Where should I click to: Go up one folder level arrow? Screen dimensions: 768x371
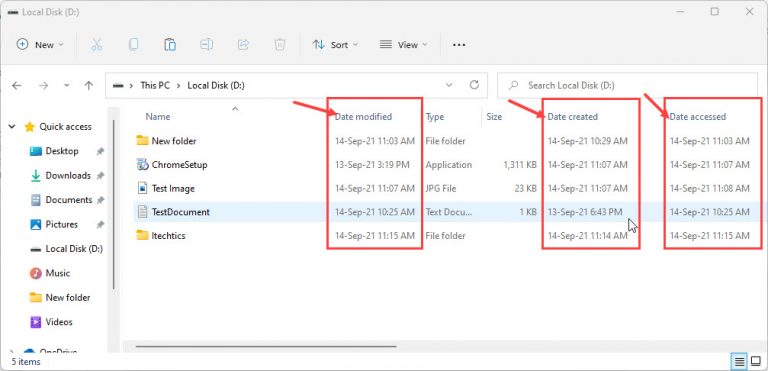(x=89, y=85)
